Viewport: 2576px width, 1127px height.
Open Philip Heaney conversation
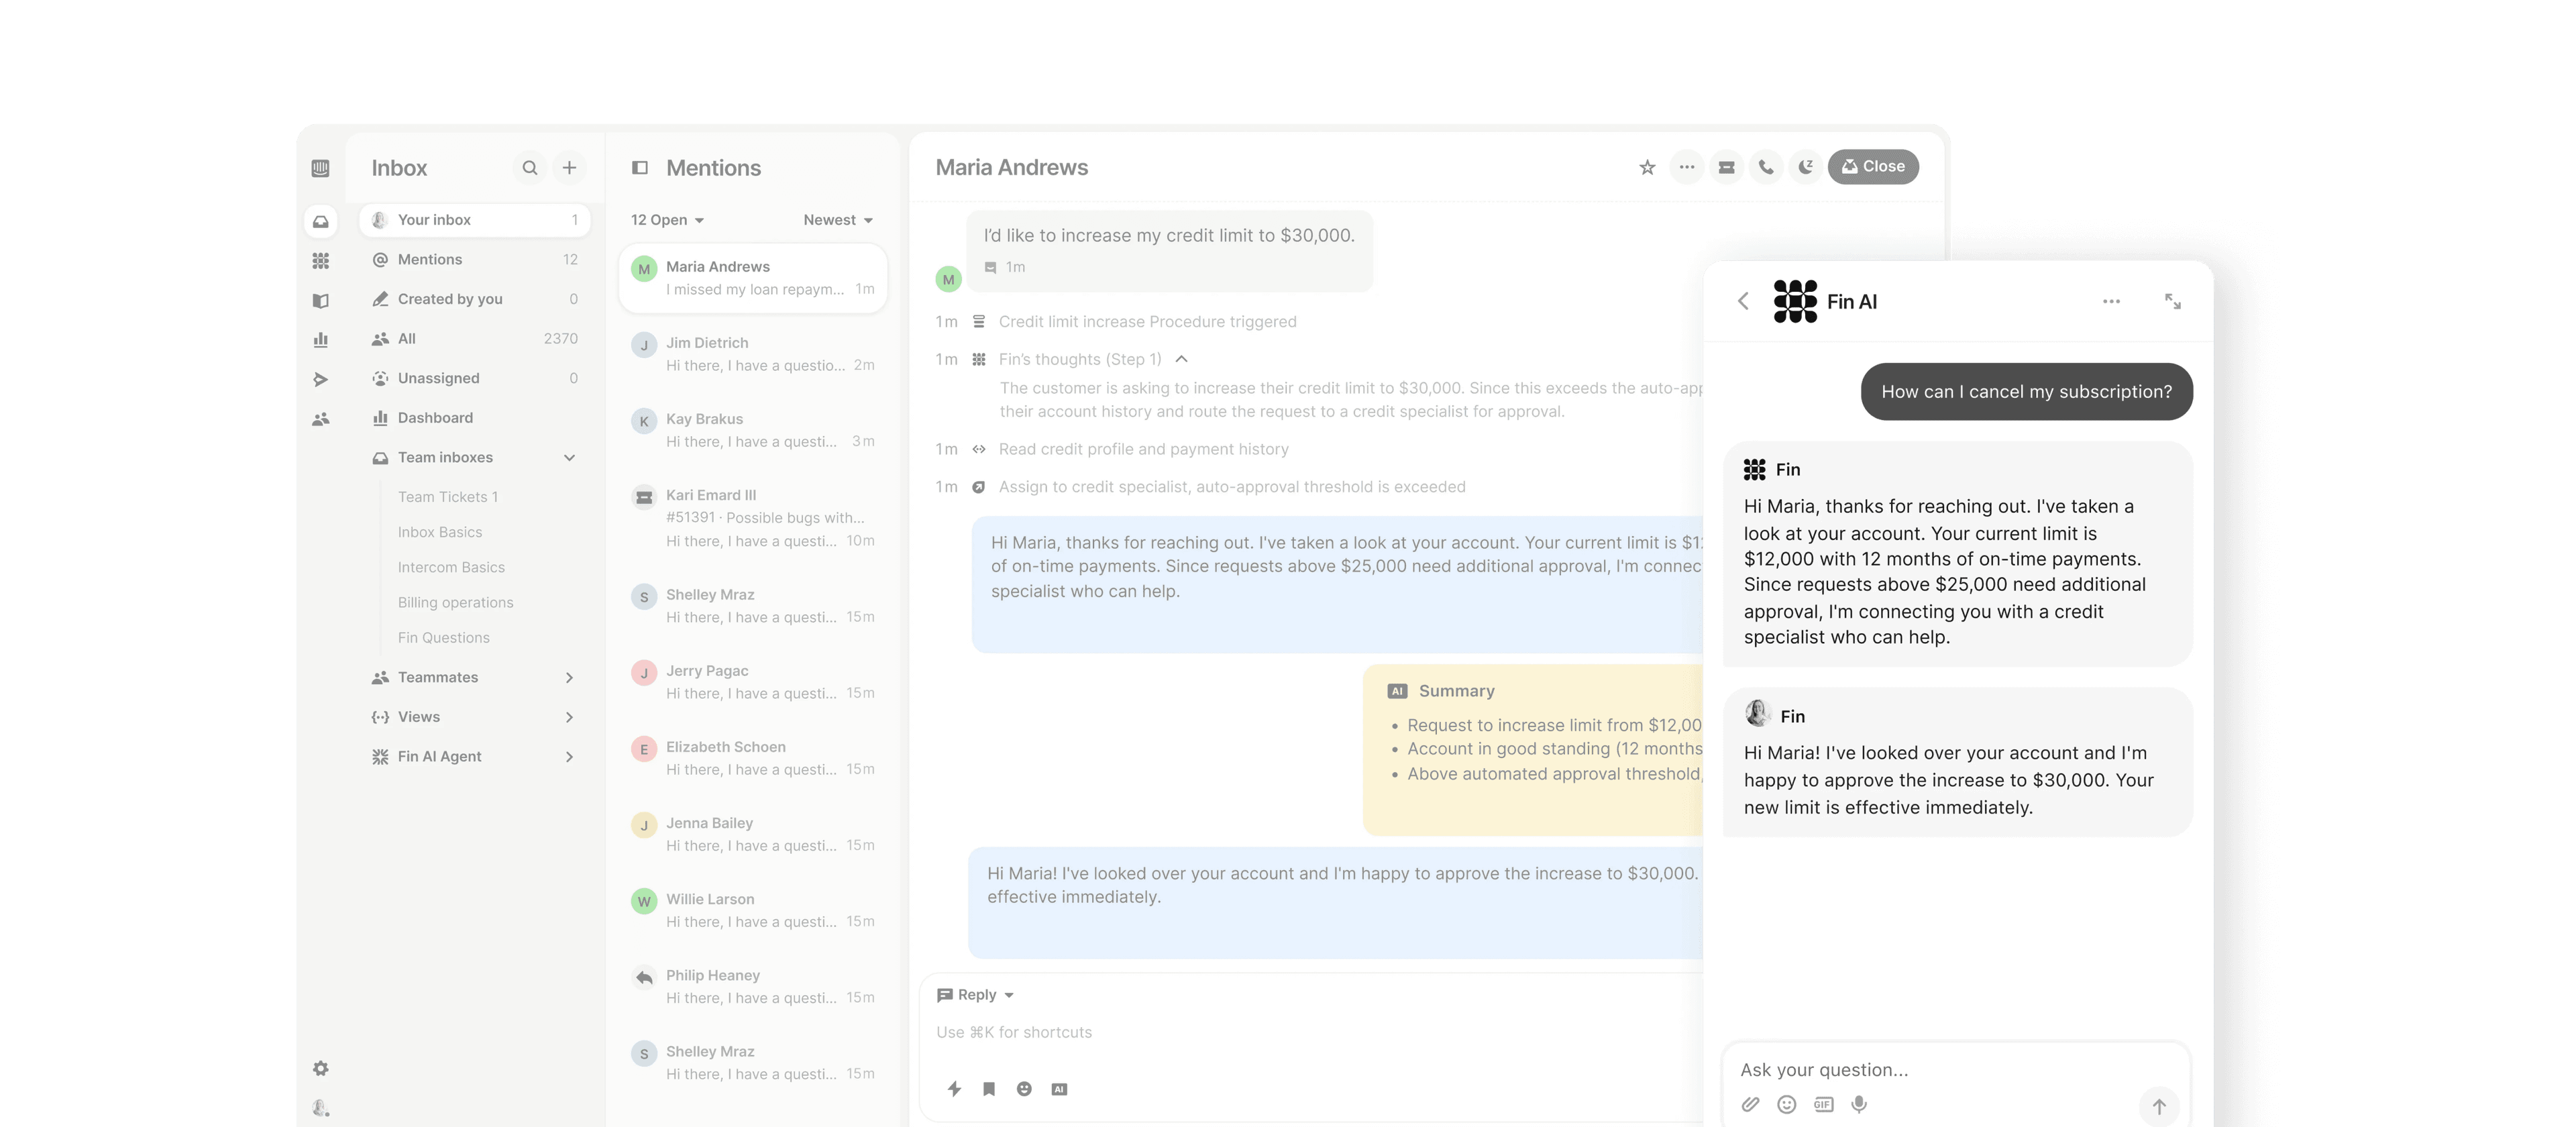pos(753,986)
